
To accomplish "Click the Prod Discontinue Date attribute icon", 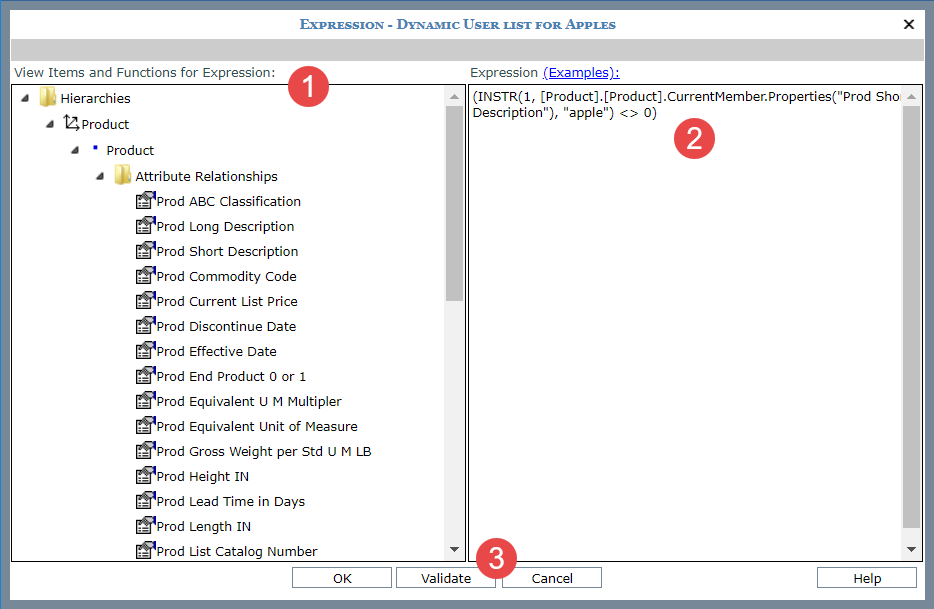I will [144, 326].
